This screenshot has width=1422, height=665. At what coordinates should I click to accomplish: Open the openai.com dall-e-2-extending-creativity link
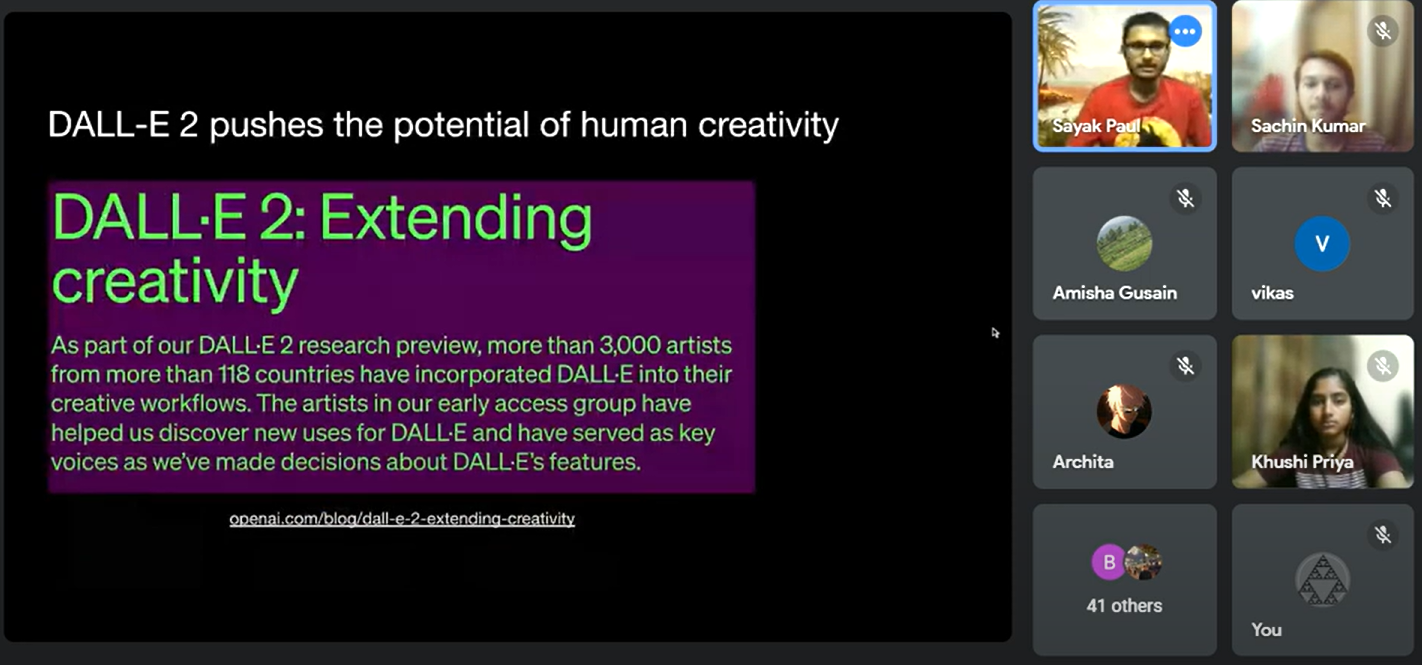point(402,518)
